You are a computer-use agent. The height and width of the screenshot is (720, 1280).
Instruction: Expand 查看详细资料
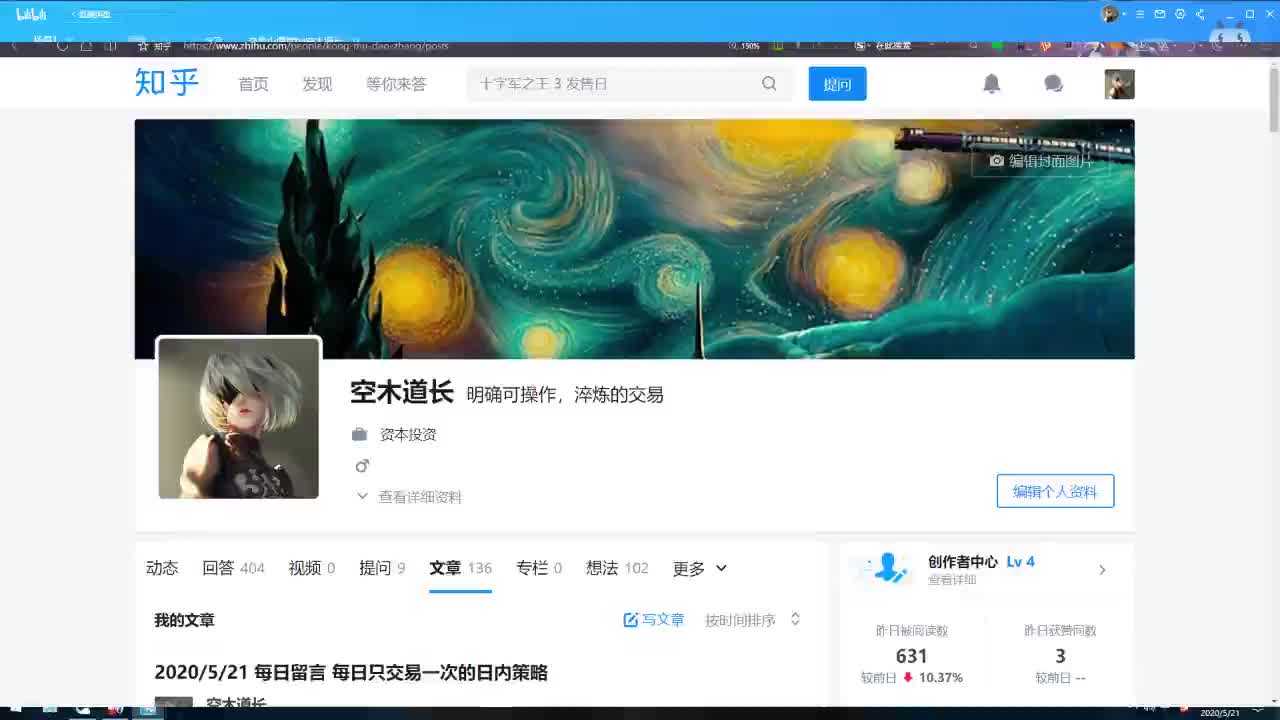[409, 497]
